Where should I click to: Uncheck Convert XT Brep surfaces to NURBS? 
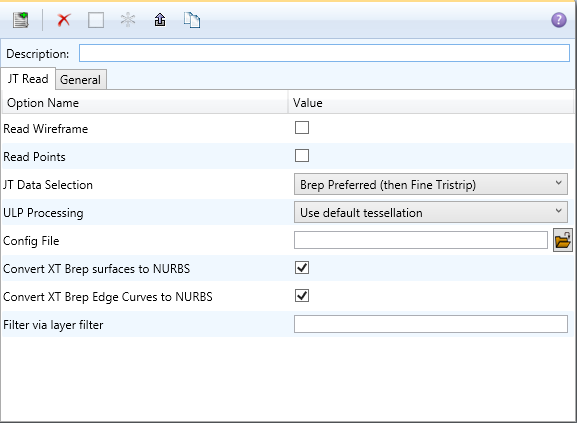302,268
